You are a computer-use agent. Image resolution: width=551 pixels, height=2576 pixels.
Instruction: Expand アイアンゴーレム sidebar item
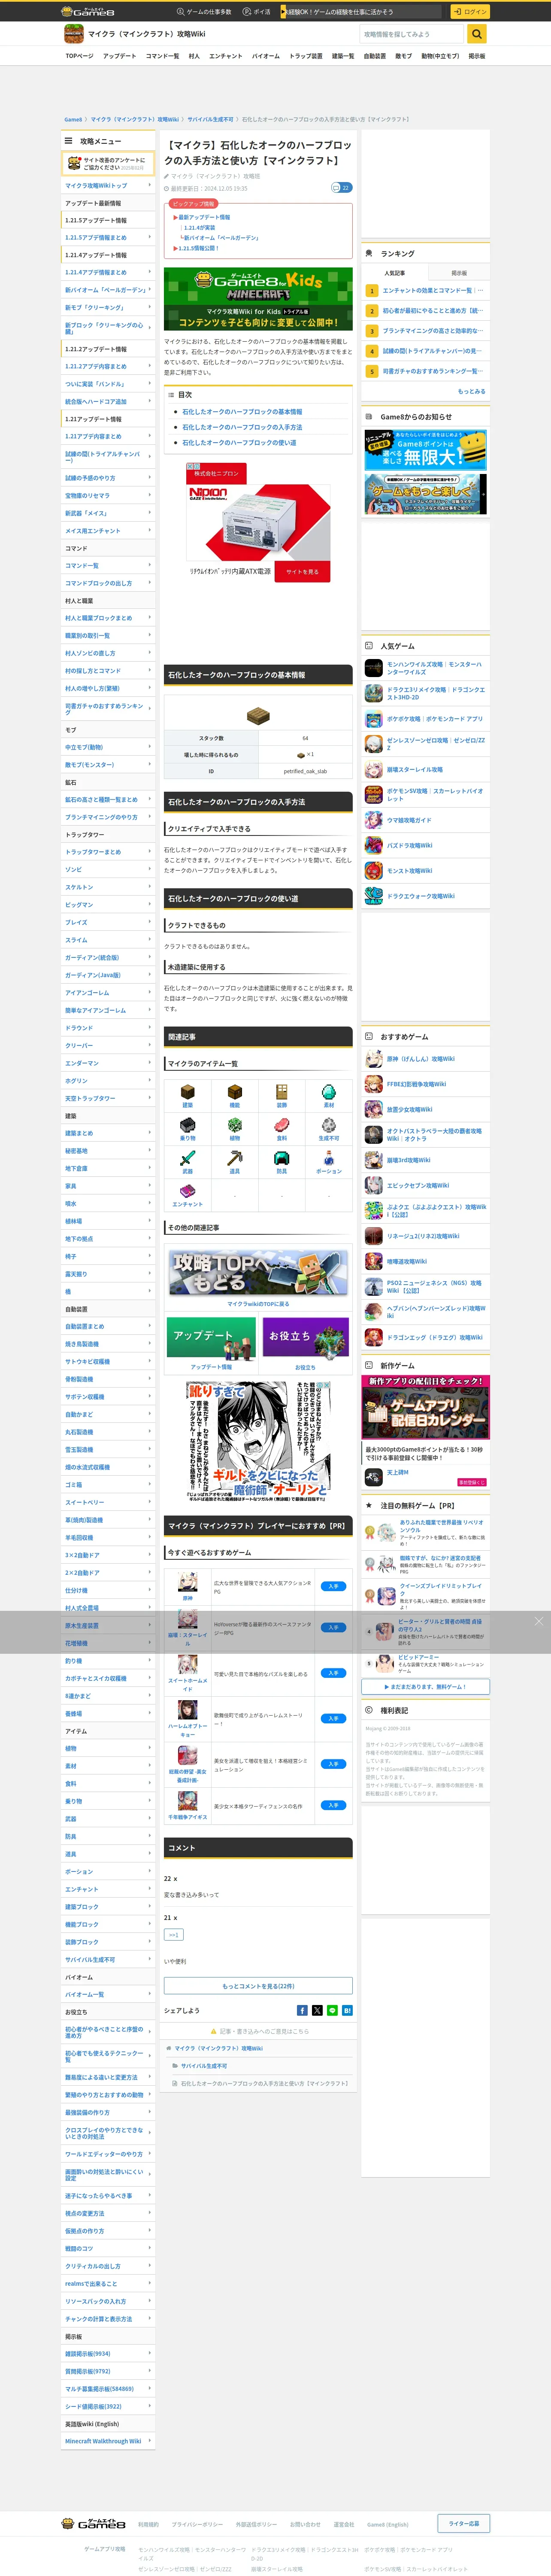(108, 992)
